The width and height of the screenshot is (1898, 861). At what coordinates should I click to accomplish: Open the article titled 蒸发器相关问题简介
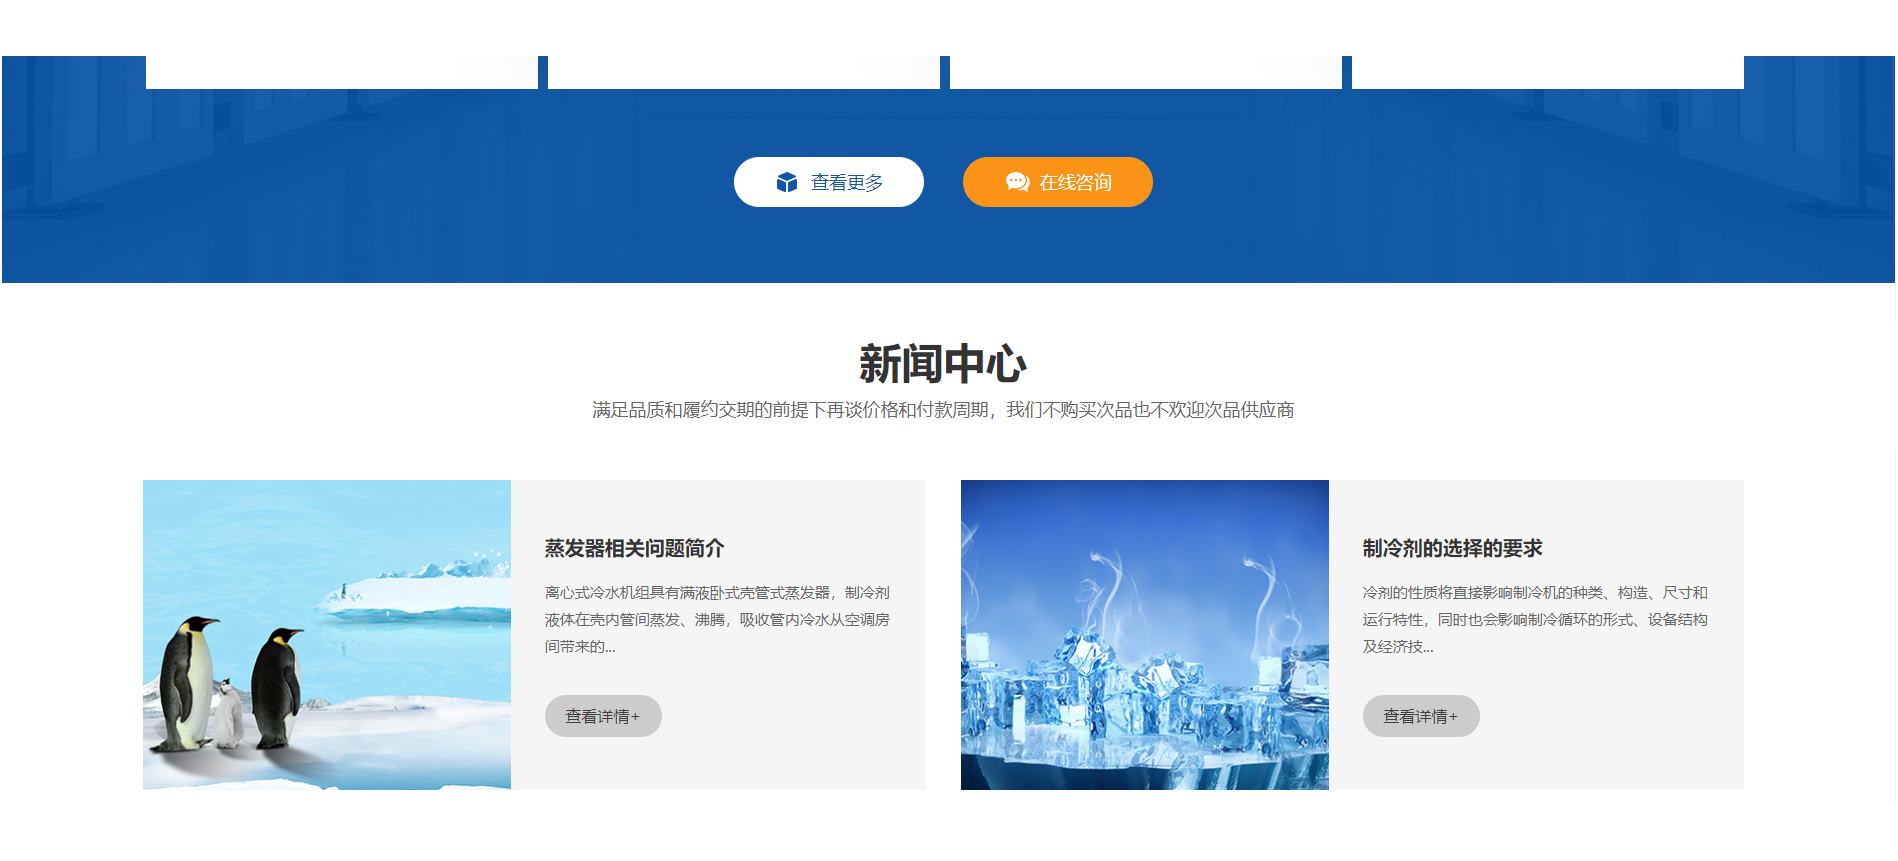click(634, 548)
